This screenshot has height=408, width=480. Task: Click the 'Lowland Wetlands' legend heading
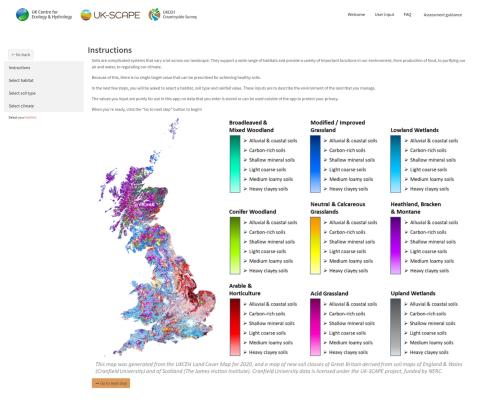(x=414, y=130)
